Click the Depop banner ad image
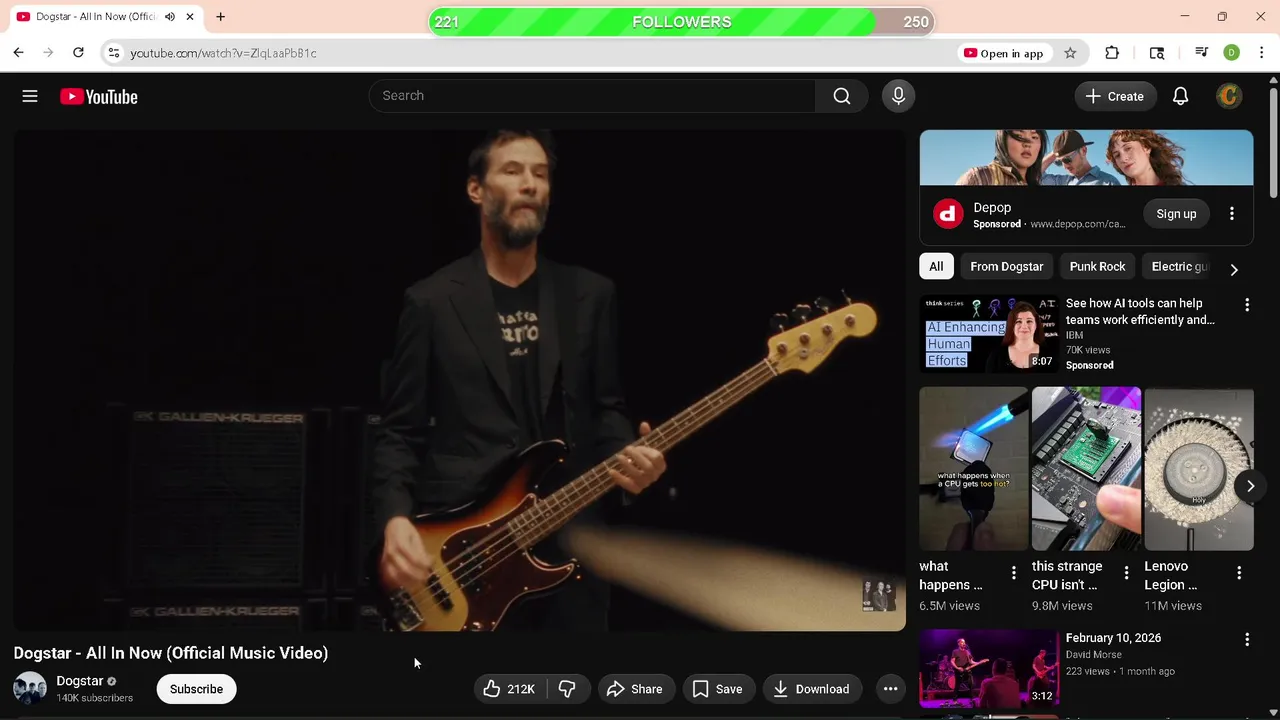Viewport: 1280px width, 720px height. coord(1086,158)
